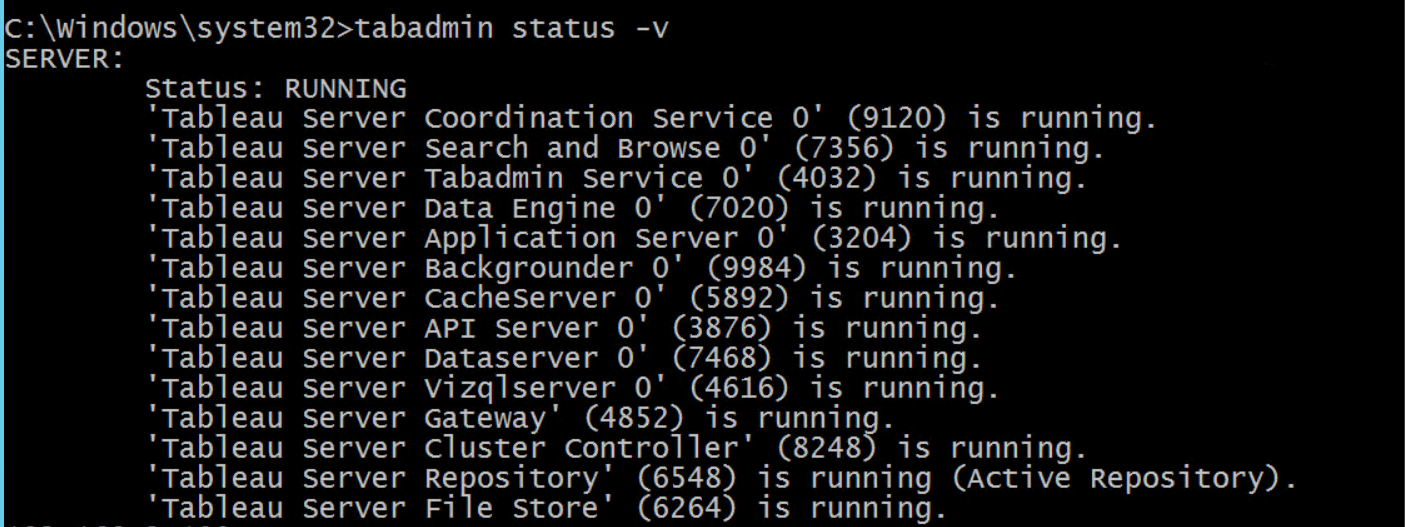
Task: Click the Coordination Service 0 line
Action: tap(650, 118)
